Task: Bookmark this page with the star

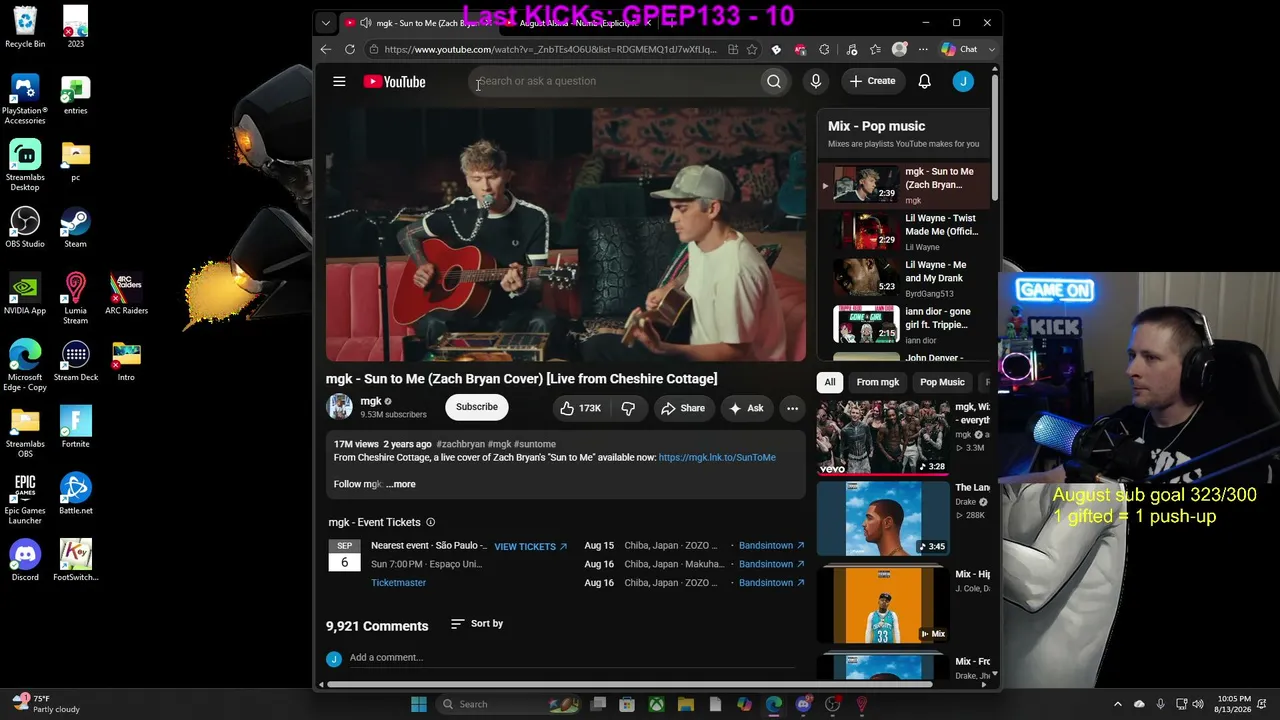Action: 752,49
